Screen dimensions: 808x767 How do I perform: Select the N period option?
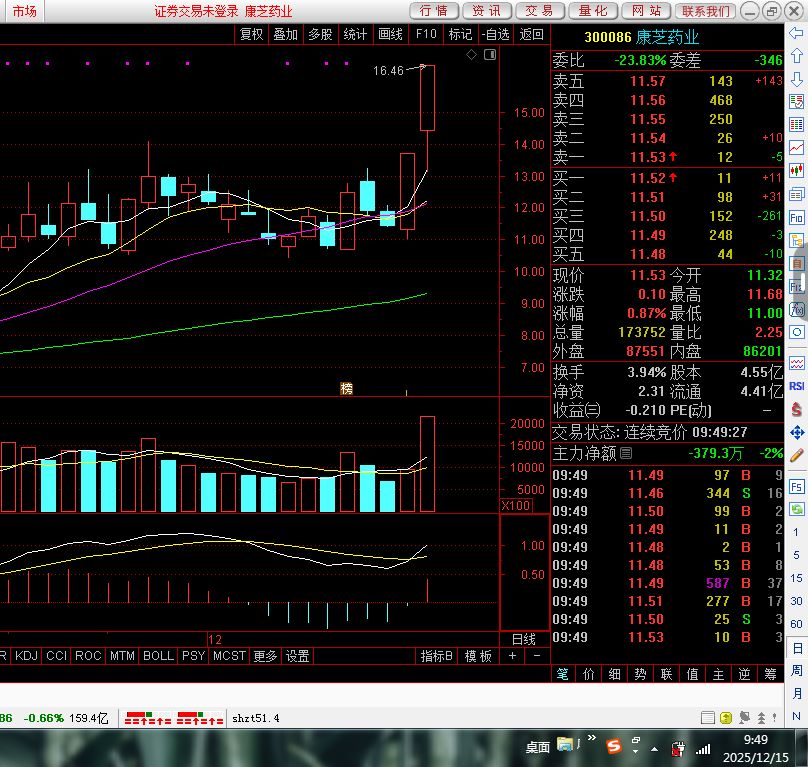point(796,716)
